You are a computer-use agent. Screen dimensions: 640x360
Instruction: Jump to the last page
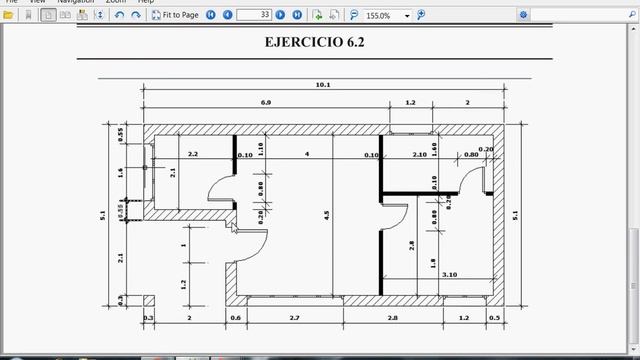coord(297,15)
